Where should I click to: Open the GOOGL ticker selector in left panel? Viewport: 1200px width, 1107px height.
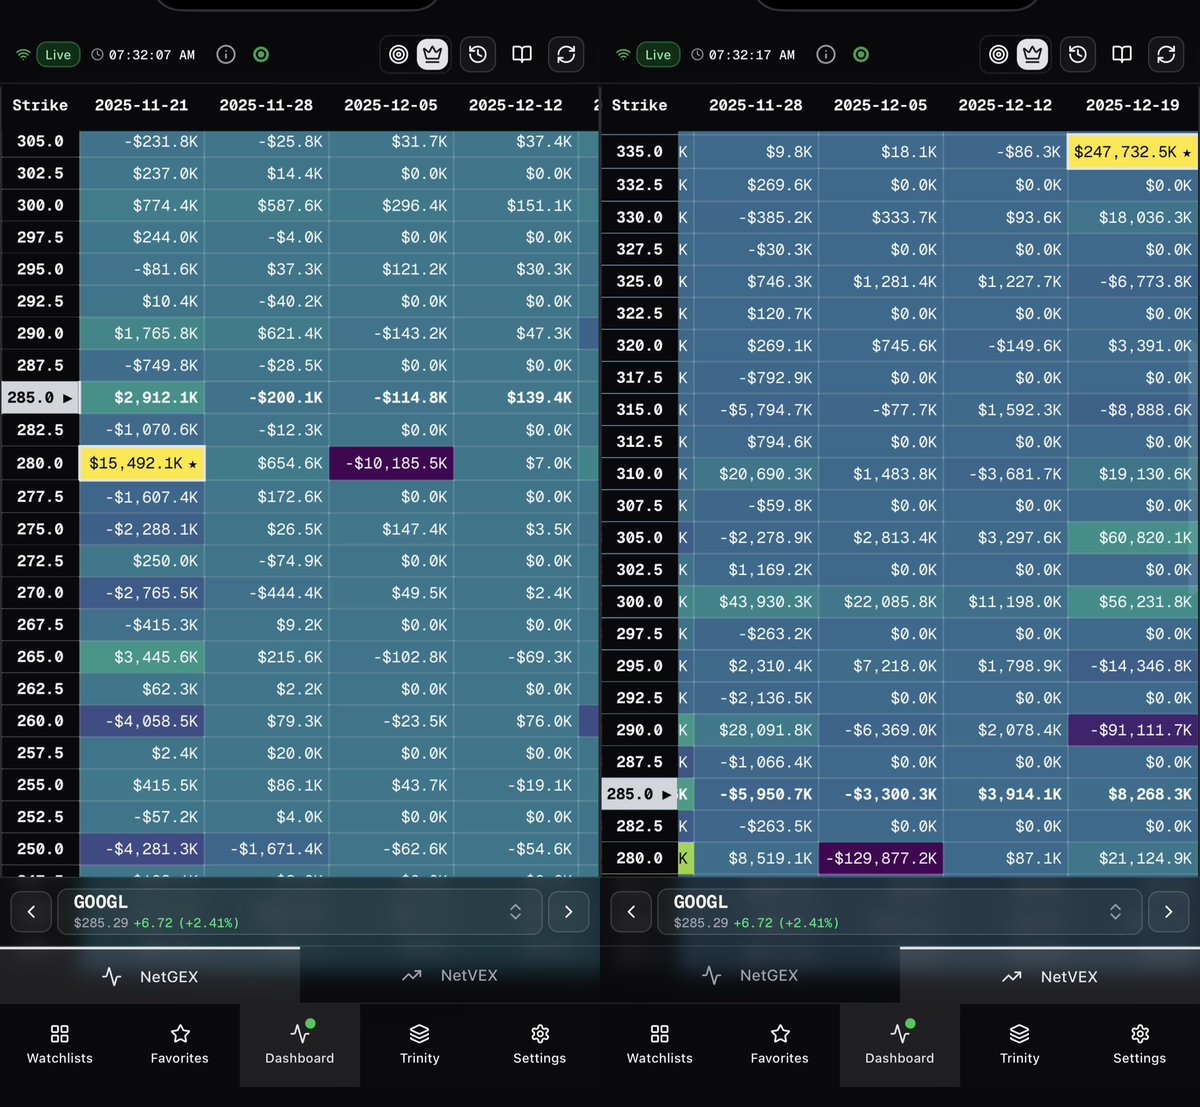300,912
